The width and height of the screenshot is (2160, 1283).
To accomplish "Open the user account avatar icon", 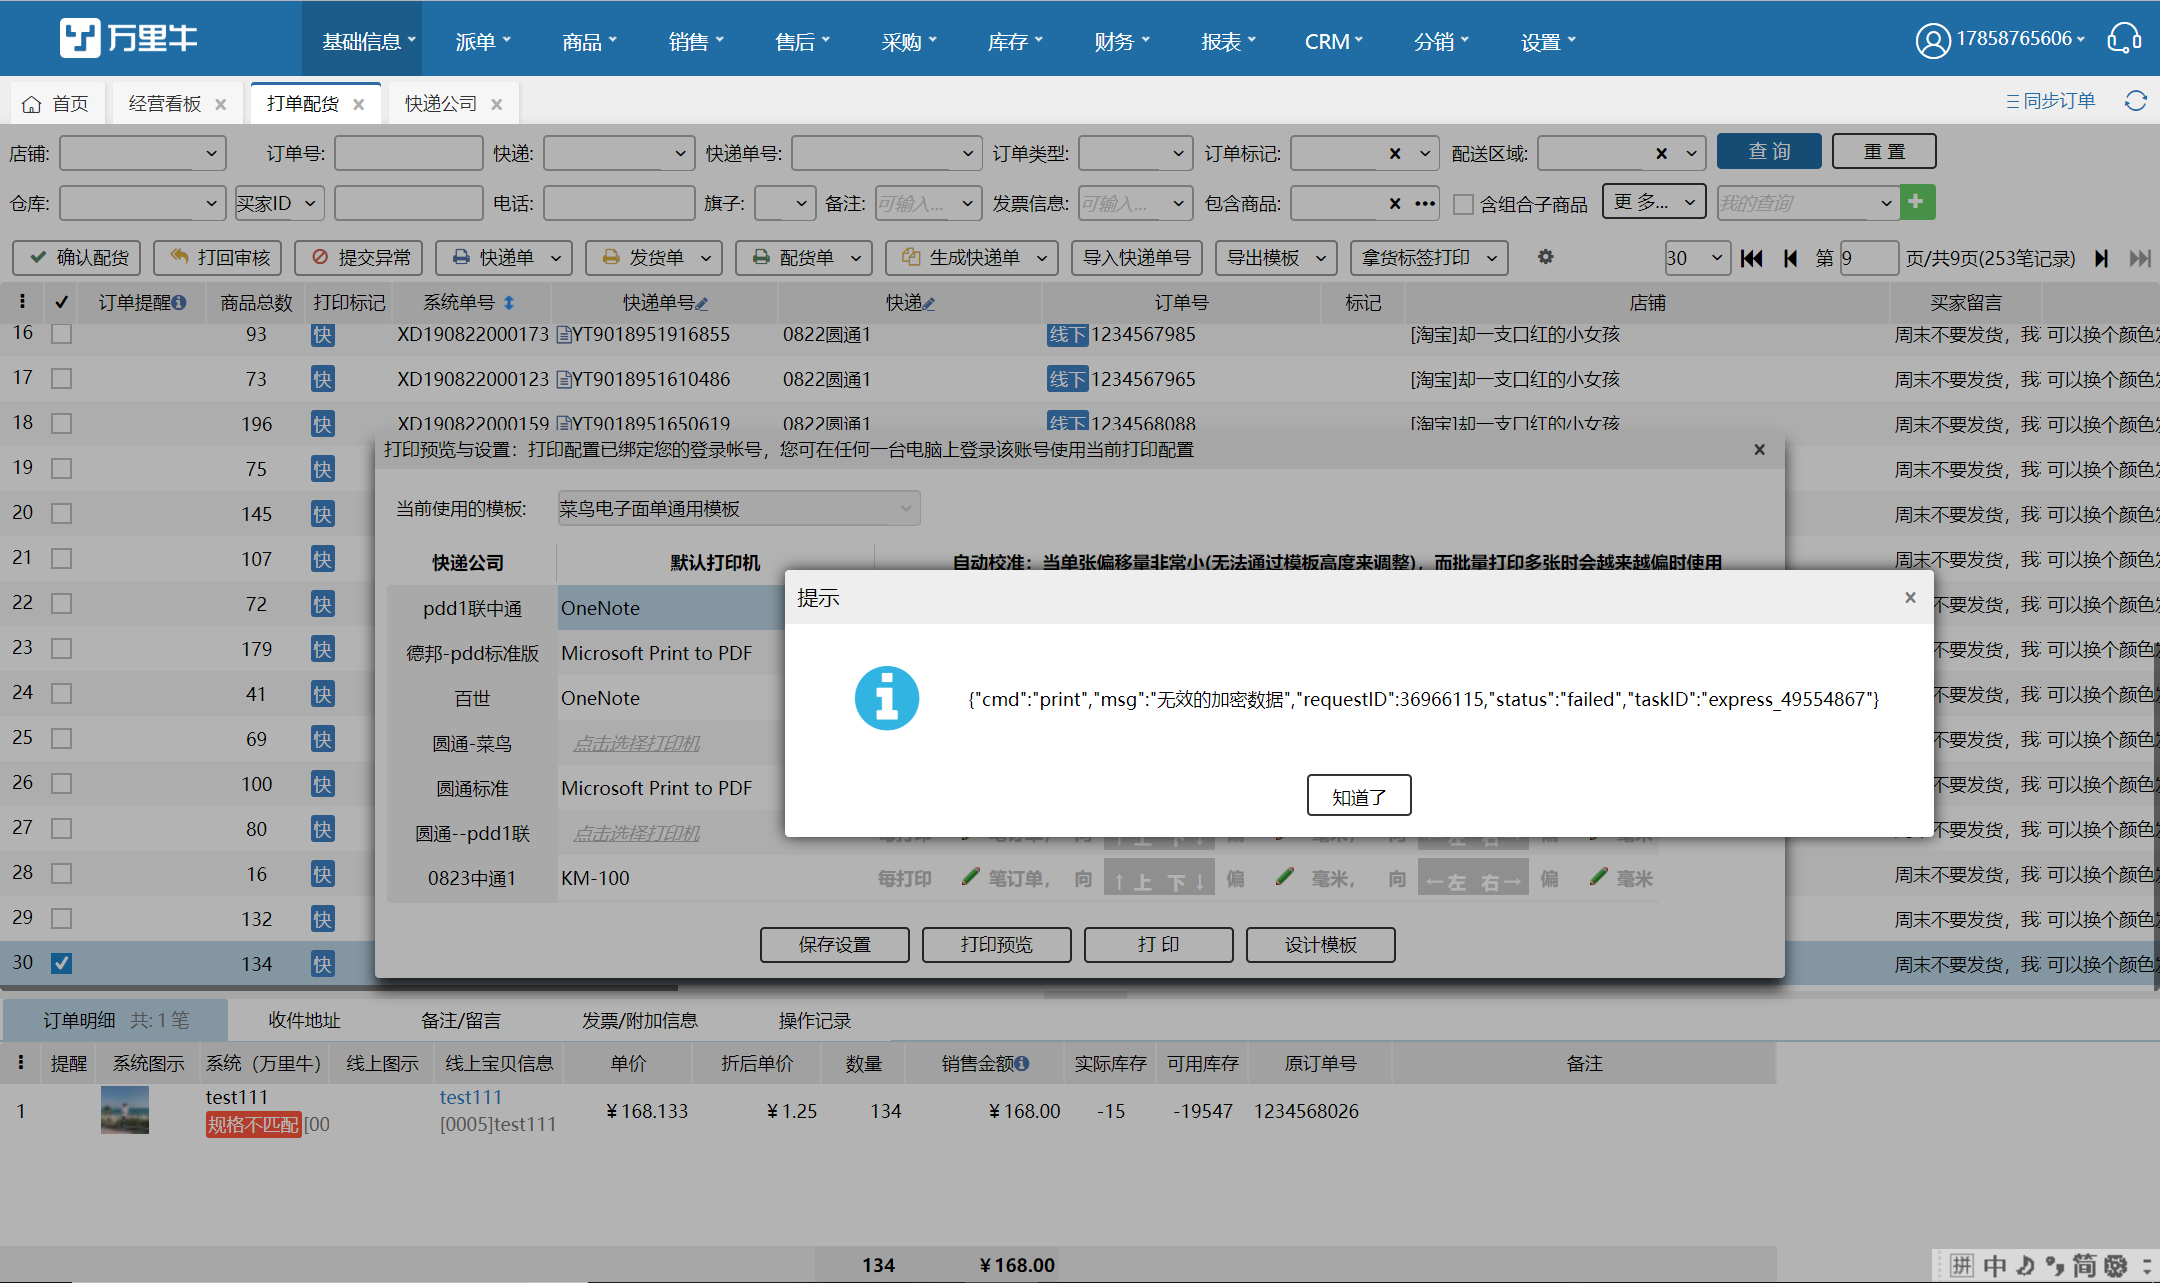I will tap(1932, 40).
